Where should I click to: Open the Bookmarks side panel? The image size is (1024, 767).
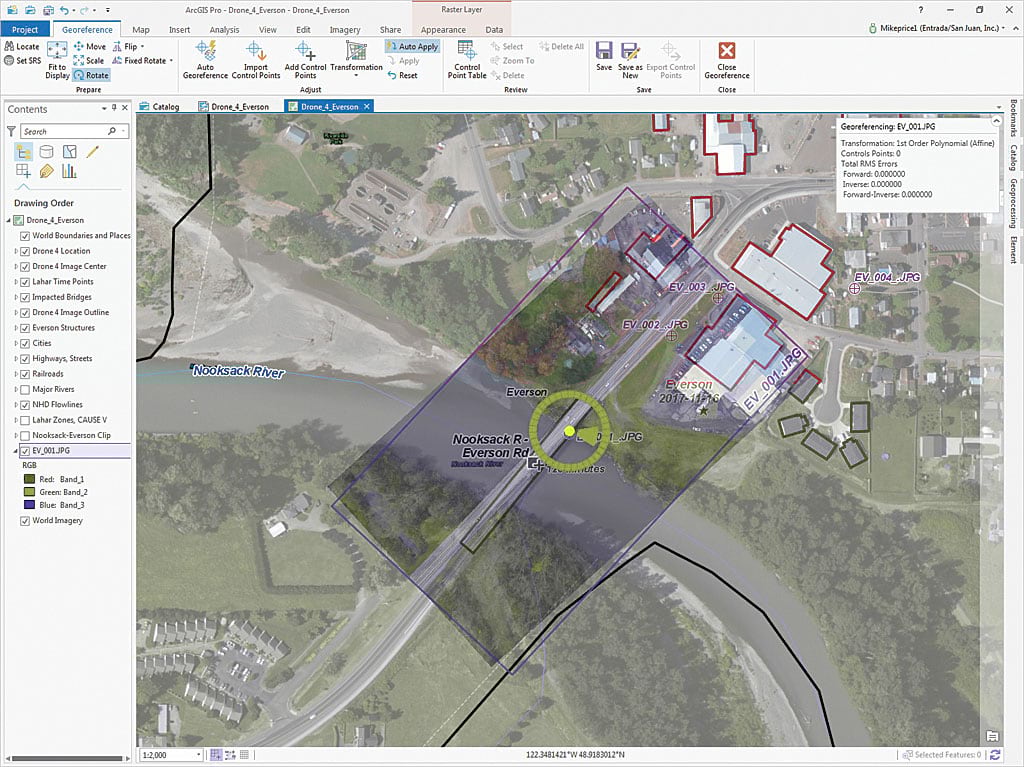click(x=1013, y=118)
